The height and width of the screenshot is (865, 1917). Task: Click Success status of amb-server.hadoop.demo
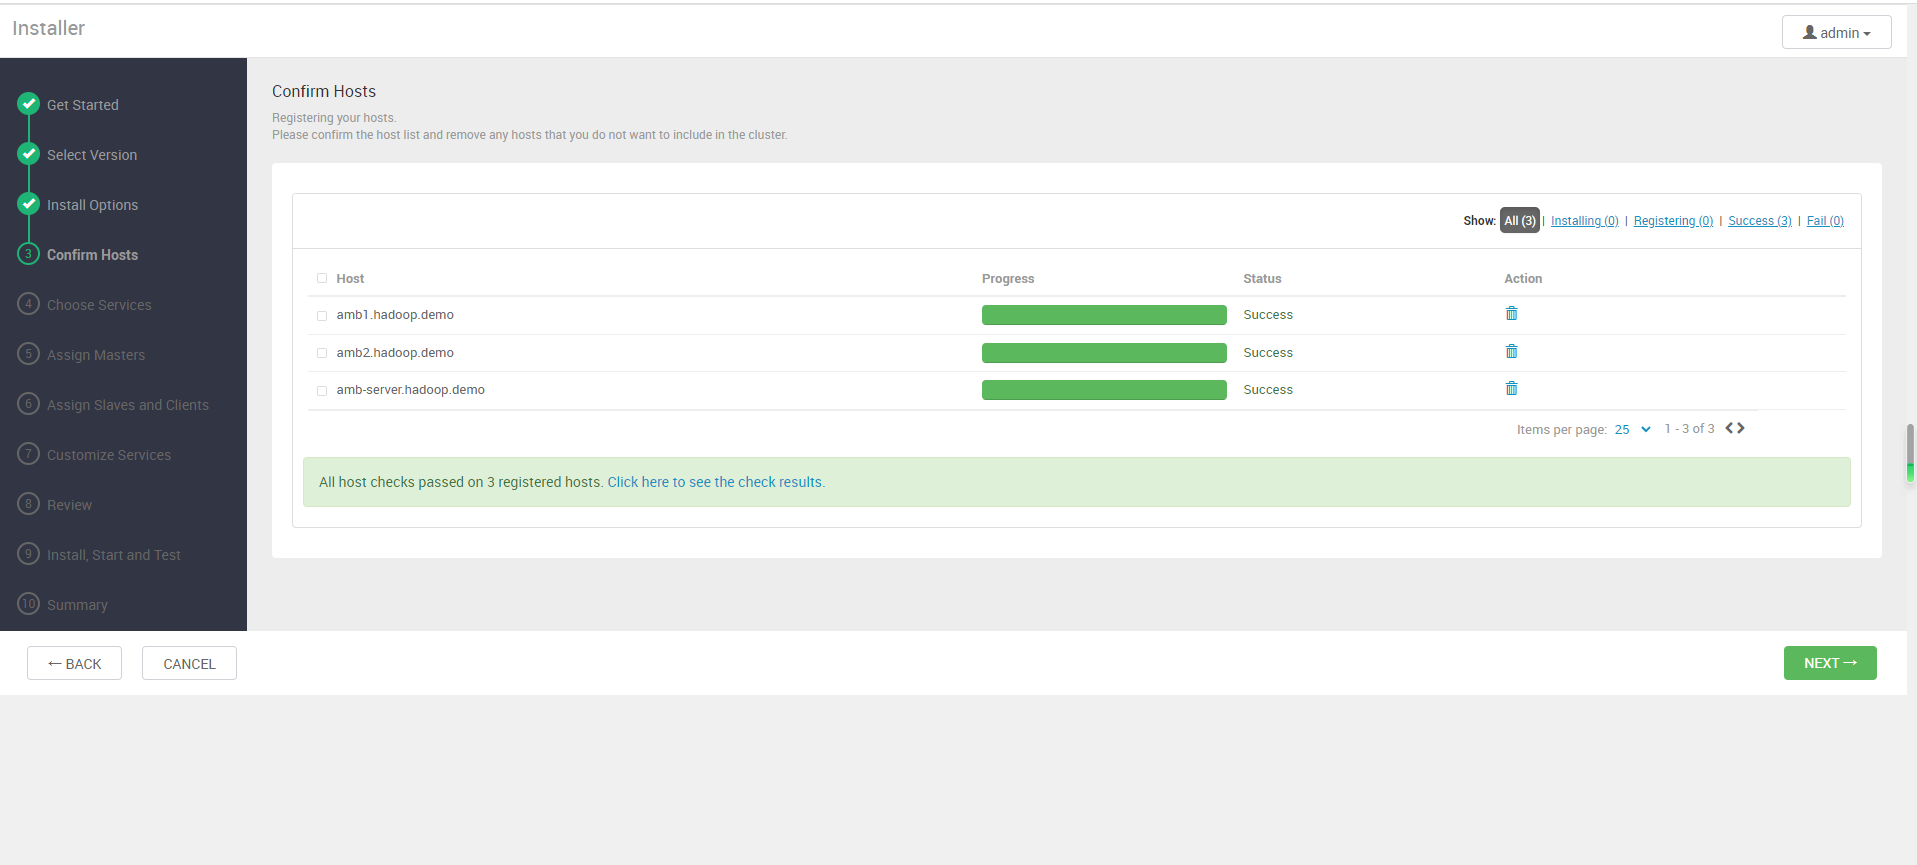[1268, 390]
